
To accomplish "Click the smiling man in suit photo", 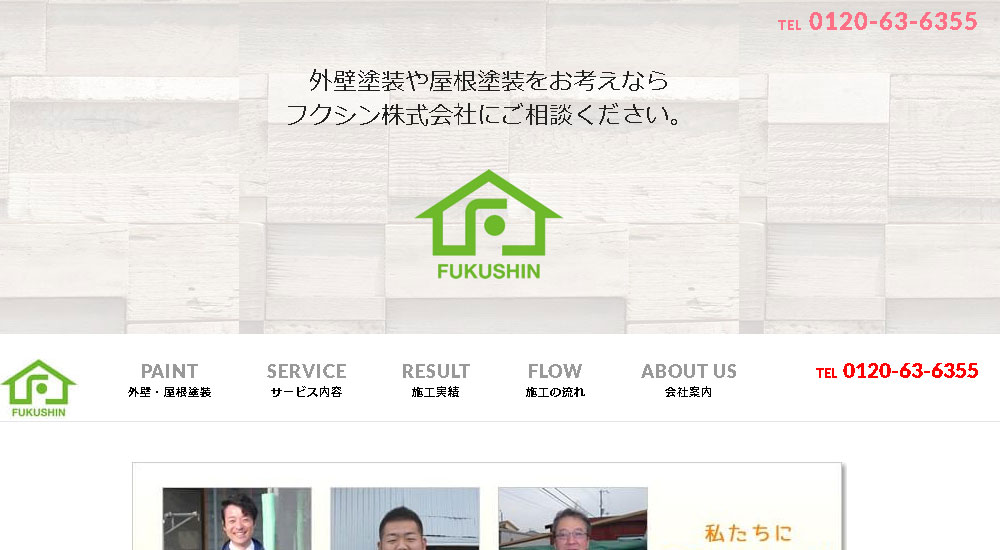I will (x=237, y=519).
